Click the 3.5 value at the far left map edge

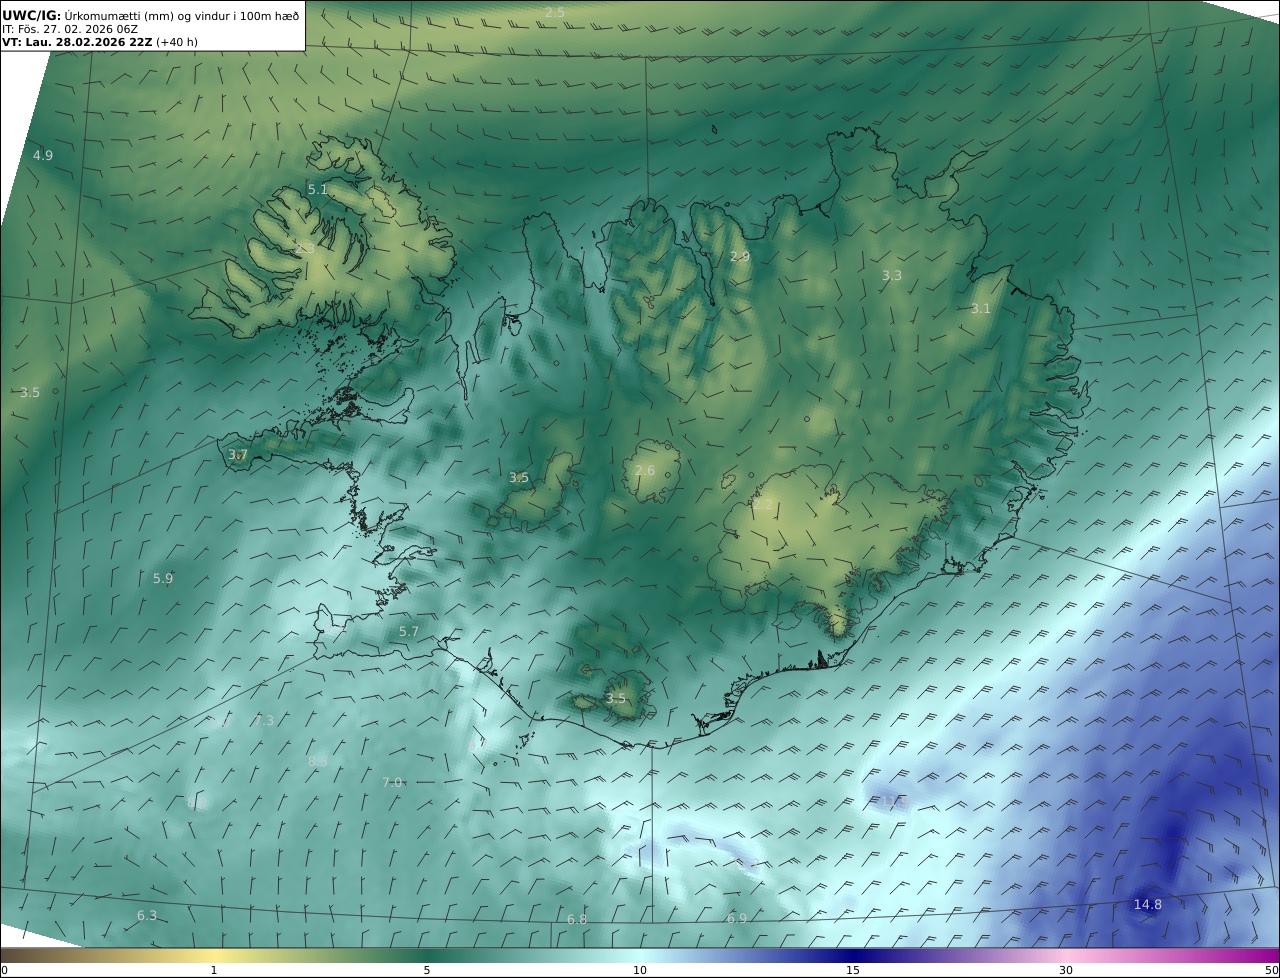(x=30, y=393)
